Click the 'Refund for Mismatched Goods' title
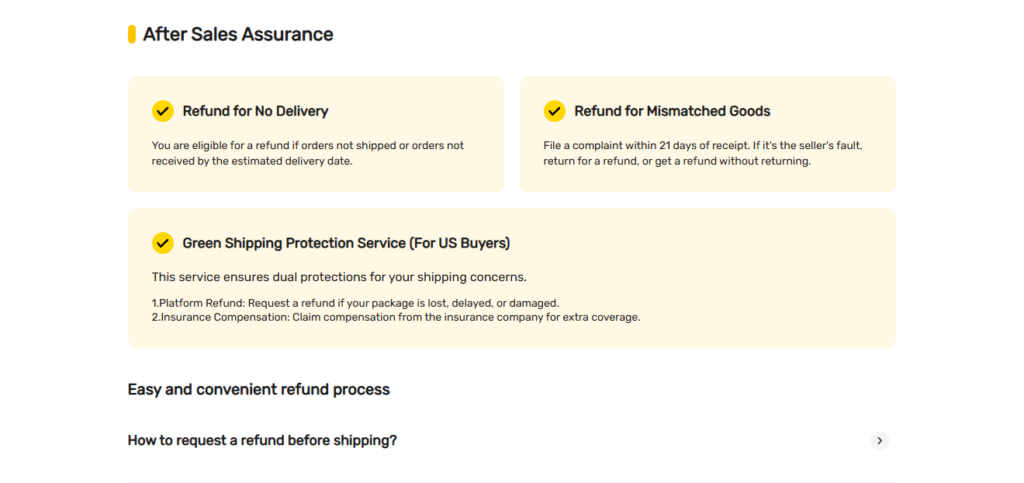Screen dimensions: 1024x483 (x=672, y=111)
